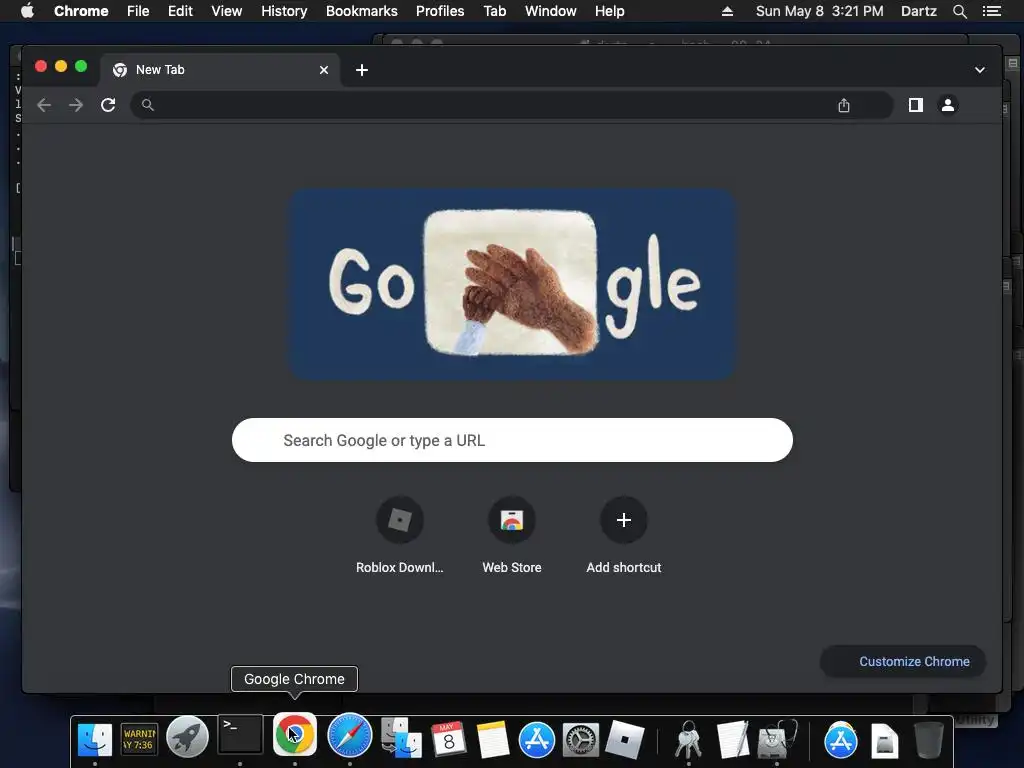Open Safari compass icon in dock
Screen dimensions: 1024x768
349,736
